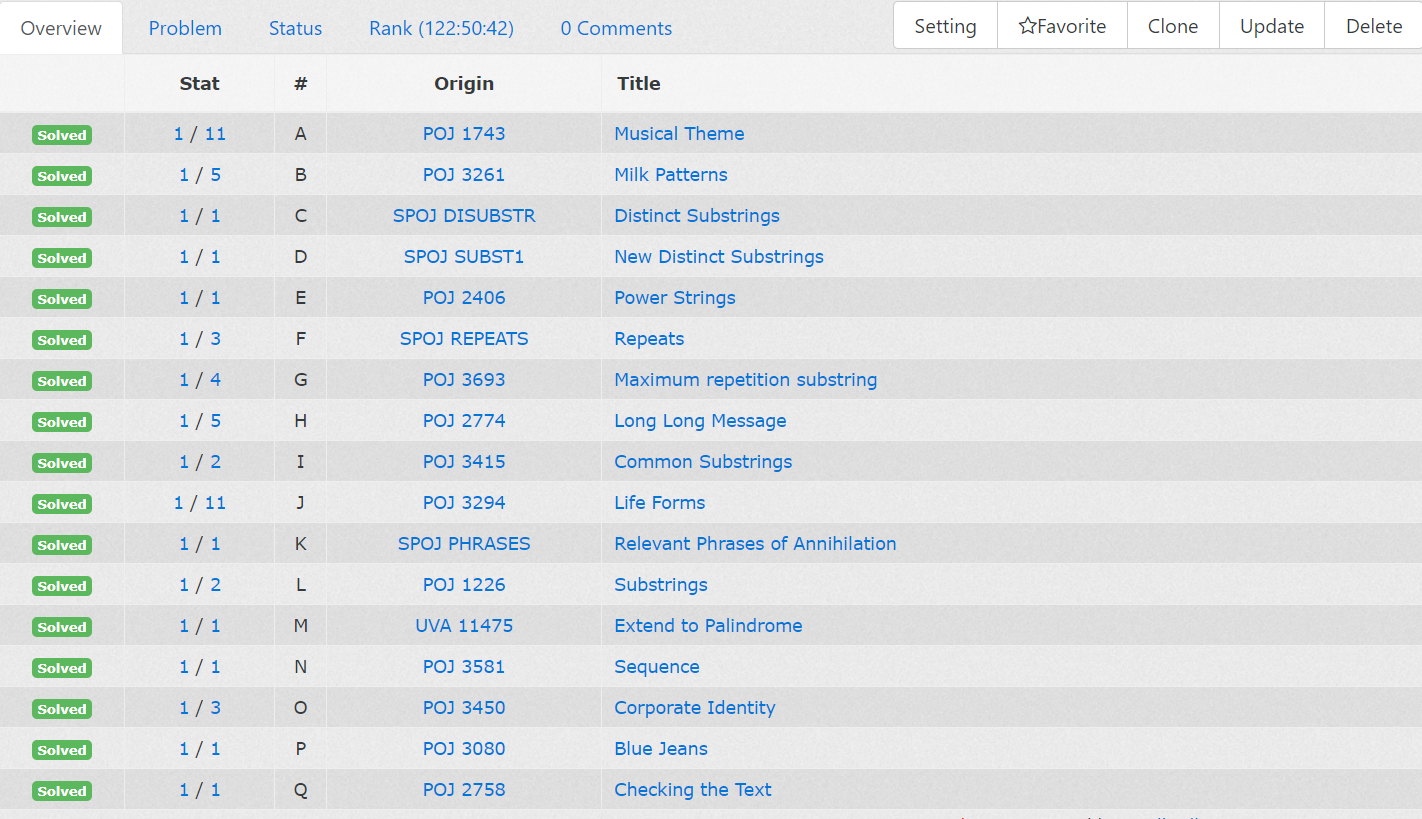Open problem New Distinct Substrings
The width and height of the screenshot is (1422, 819).
pyautogui.click(x=719, y=256)
